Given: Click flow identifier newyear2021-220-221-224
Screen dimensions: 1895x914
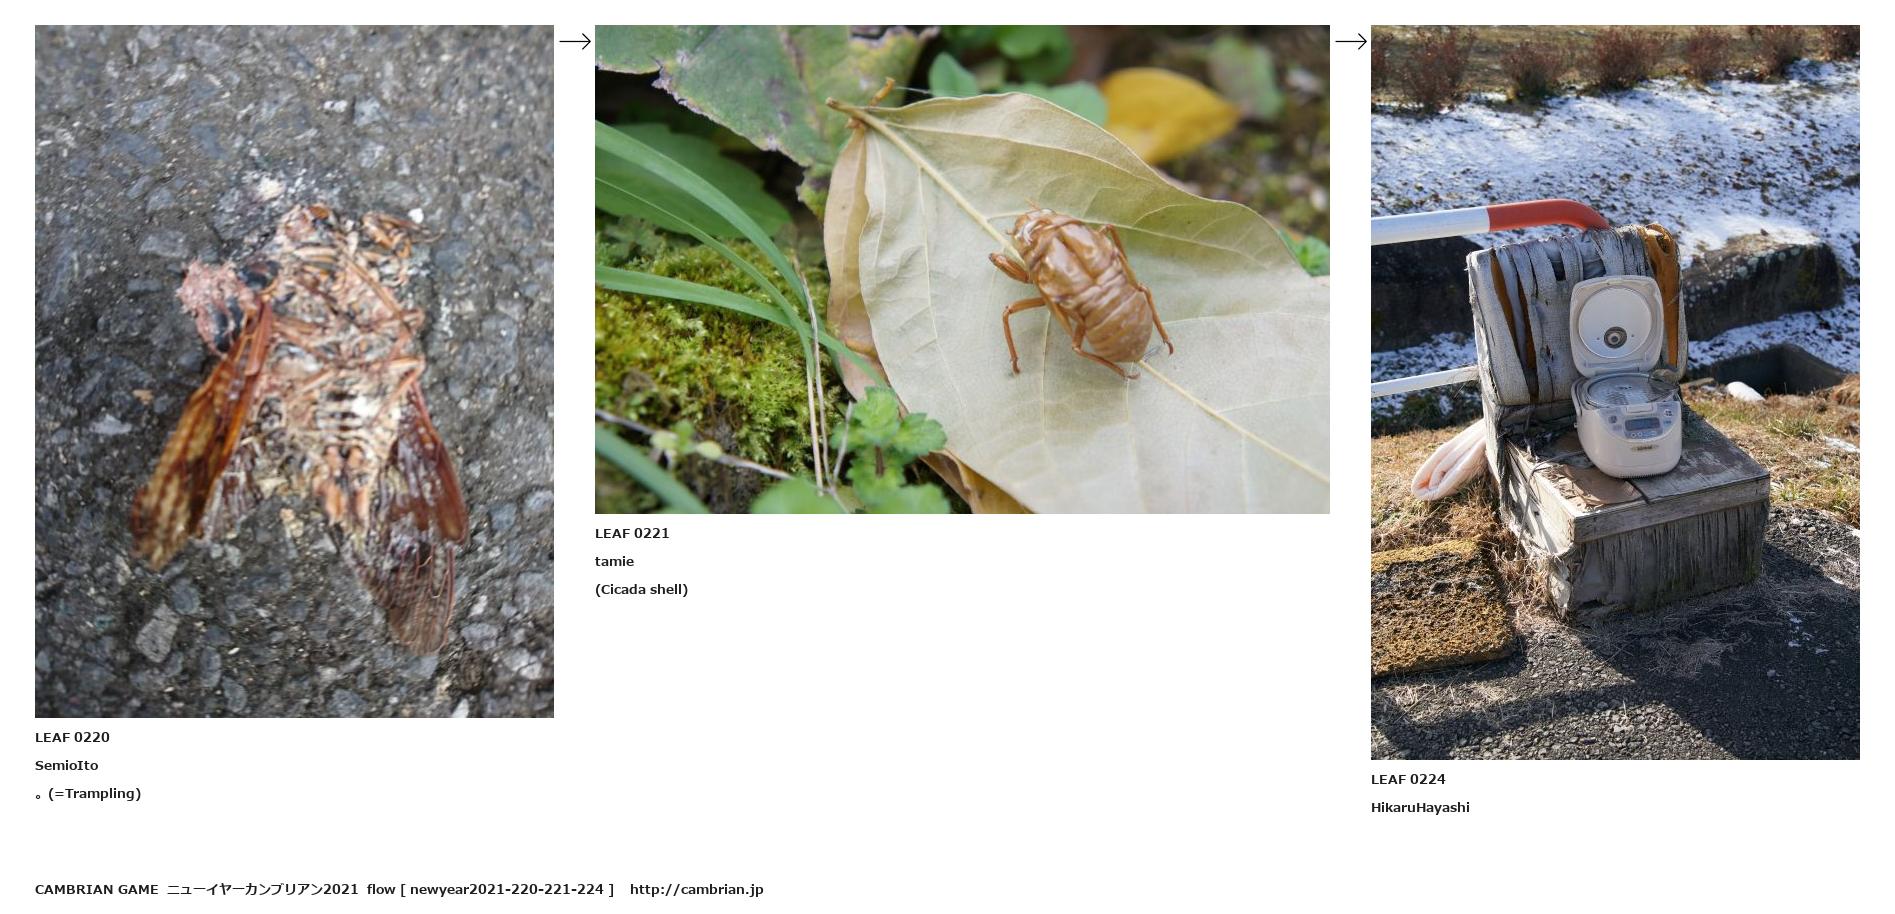Looking at the screenshot, I should [x=507, y=889].
